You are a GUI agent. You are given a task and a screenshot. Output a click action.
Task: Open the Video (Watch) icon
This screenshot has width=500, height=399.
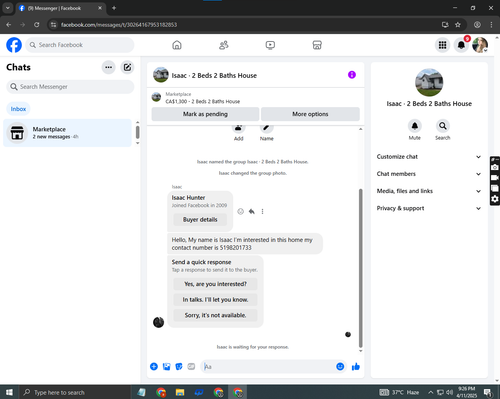(270, 45)
